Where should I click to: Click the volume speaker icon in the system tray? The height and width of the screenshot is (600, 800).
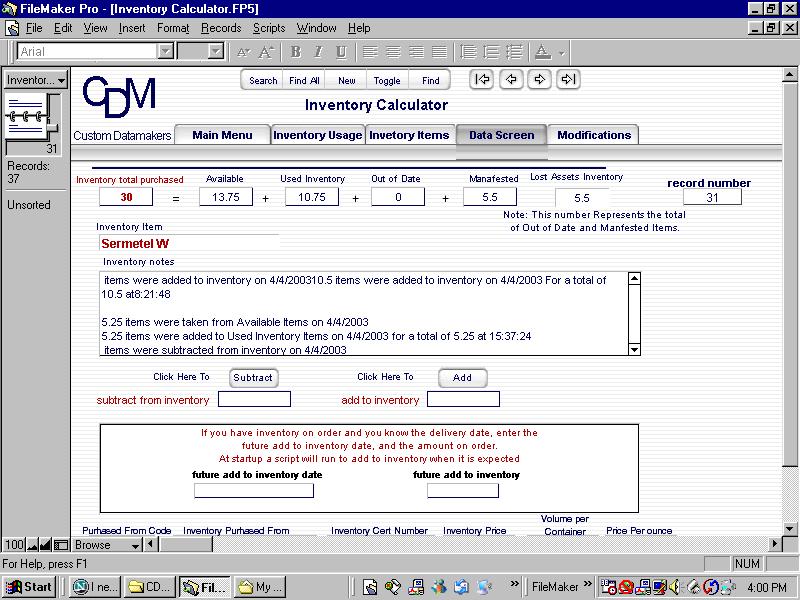pos(675,587)
